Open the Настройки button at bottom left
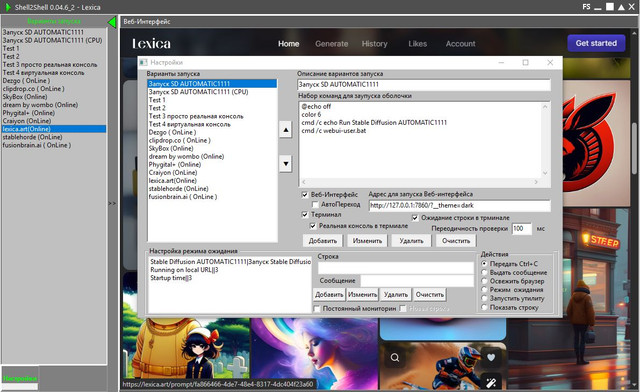This screenshot has width=640, height=392. point(20,379)
